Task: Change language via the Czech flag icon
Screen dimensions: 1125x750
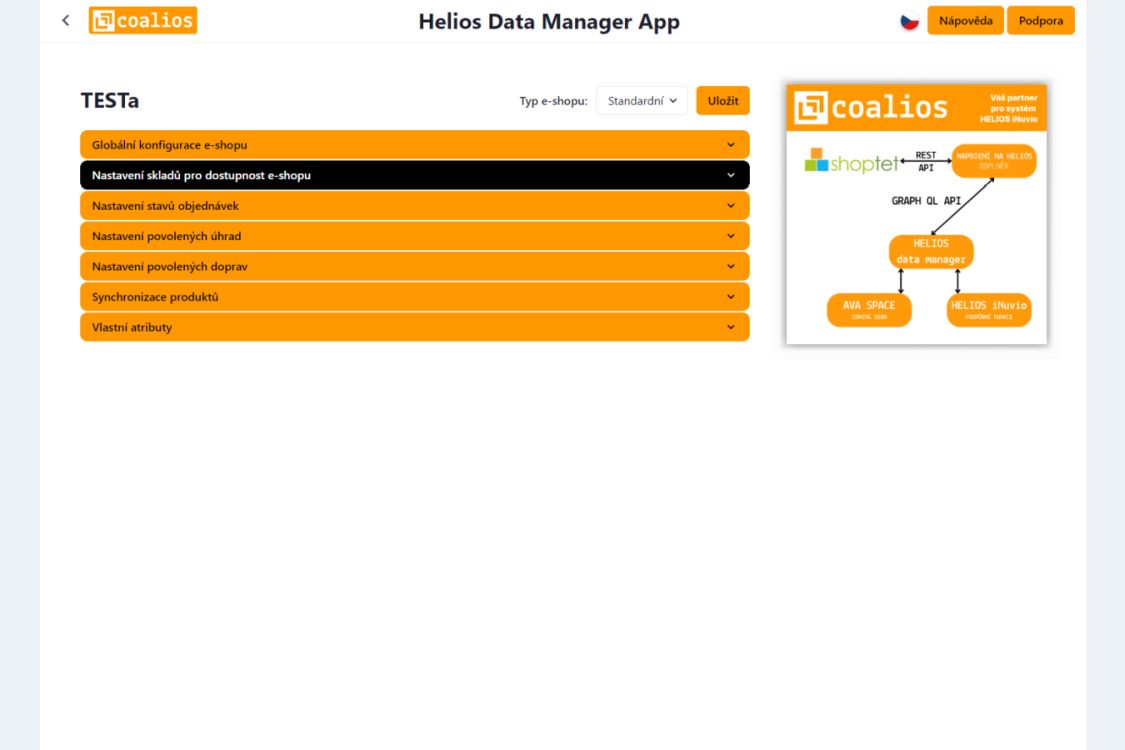Action: (x=909, y=22)
